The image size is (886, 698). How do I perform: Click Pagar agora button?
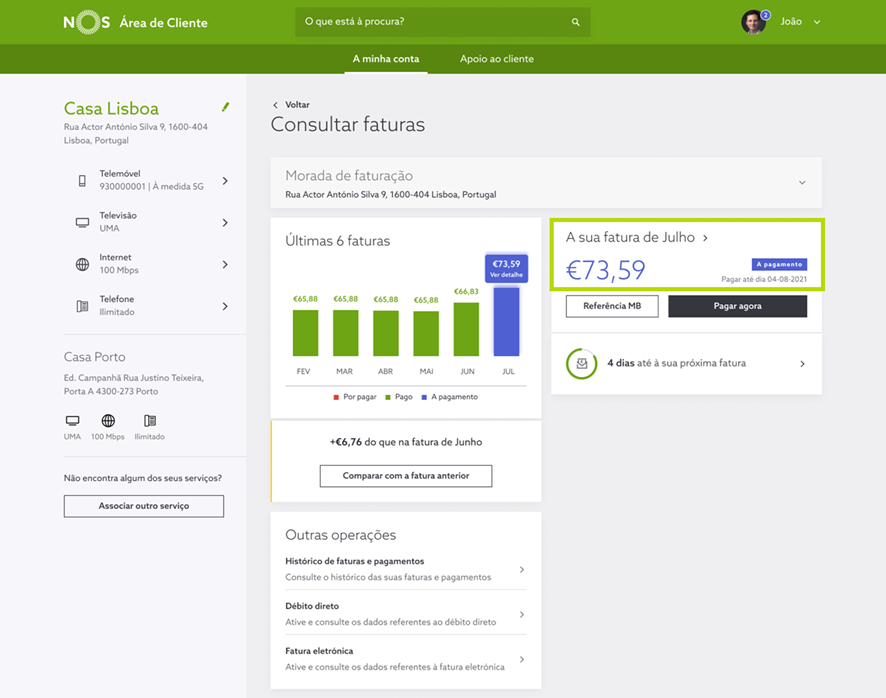(x=737, y=306)
